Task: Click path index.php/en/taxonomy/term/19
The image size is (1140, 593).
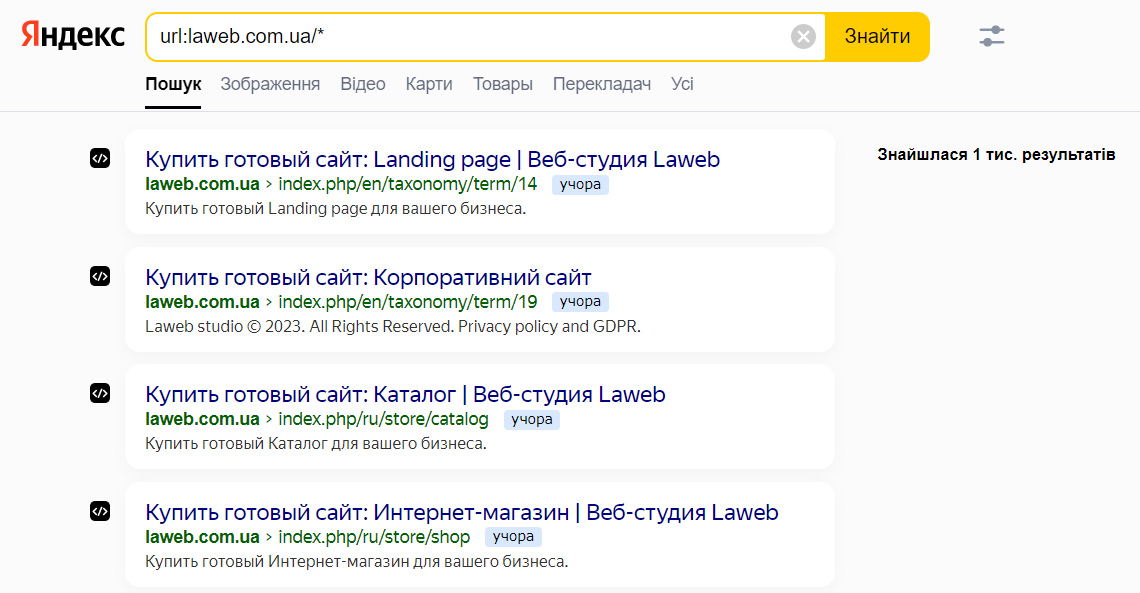Action: pyautogui.click(x=408, y=302)
